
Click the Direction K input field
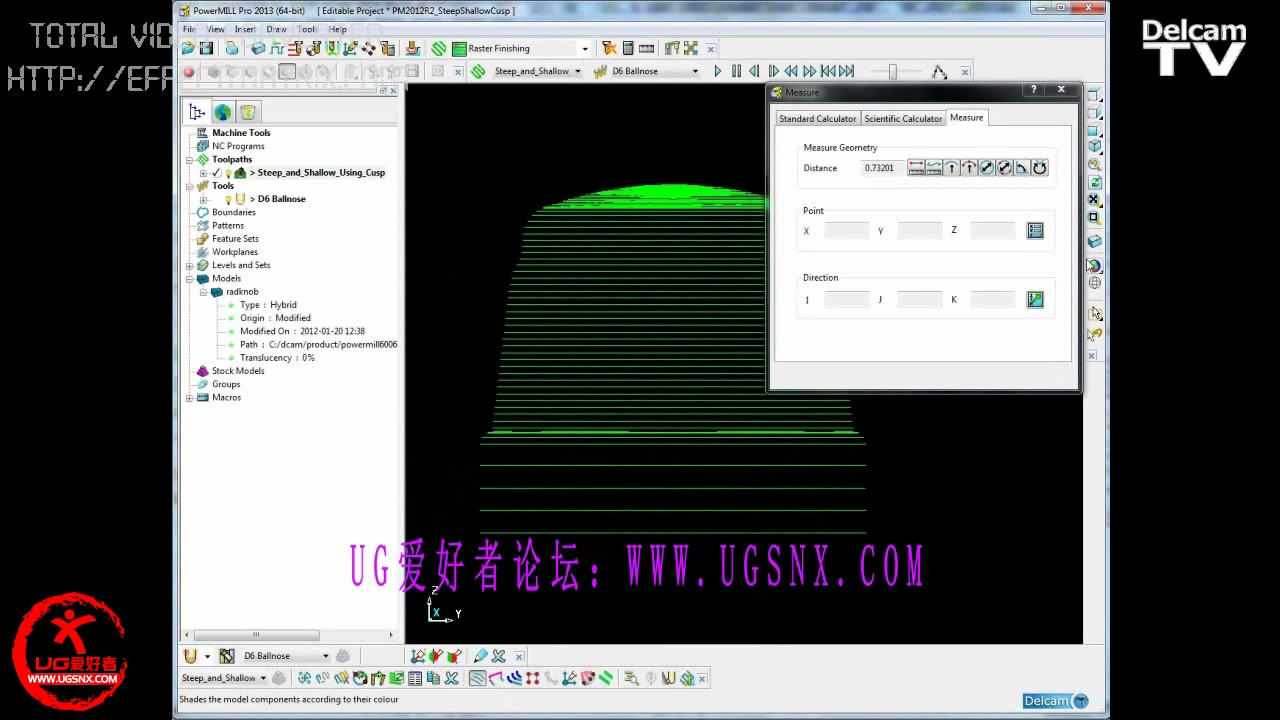[993, 299]
